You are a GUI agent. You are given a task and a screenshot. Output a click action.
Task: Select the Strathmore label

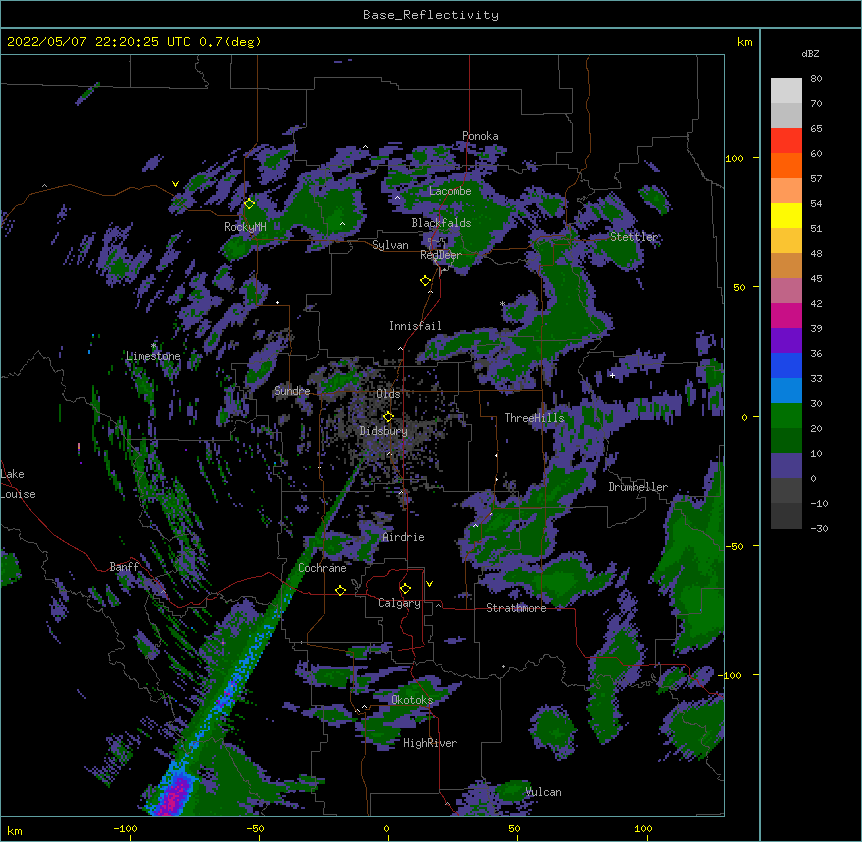[x=516, y=608]
